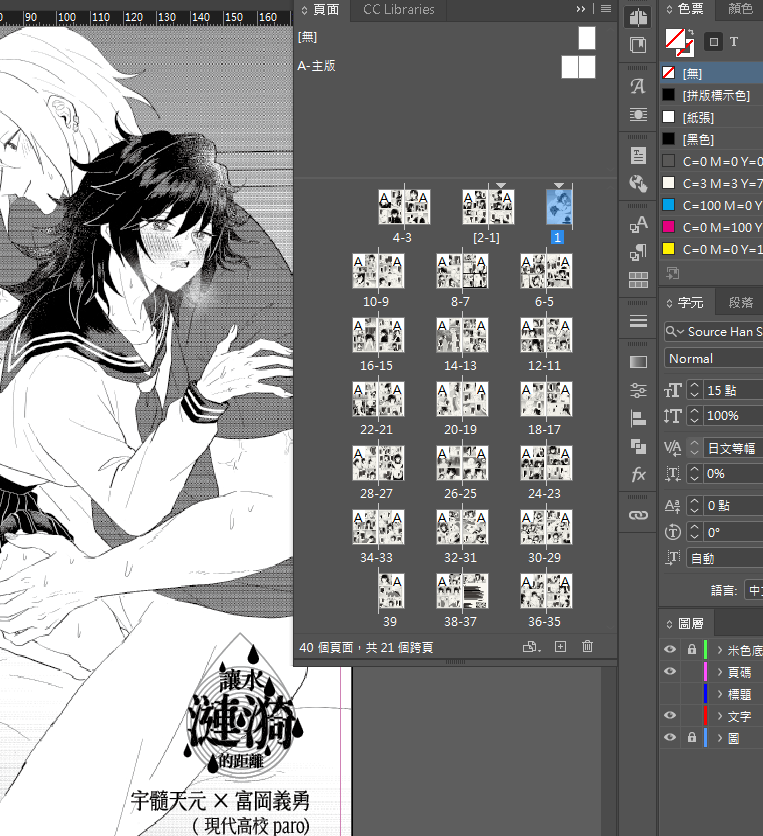763x836 pixels.
Task: Click the font size icon in Character panel
Action: click(672, 391)
